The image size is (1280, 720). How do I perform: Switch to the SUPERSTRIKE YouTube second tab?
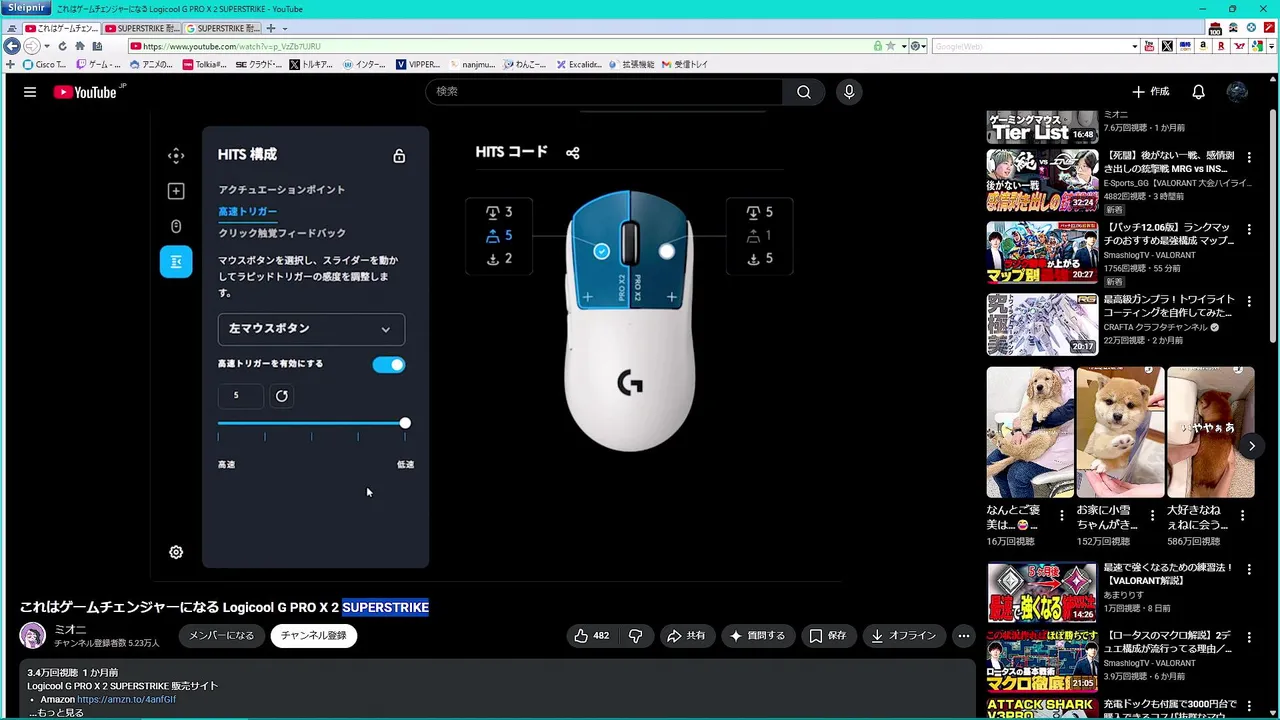click(141, 28)
